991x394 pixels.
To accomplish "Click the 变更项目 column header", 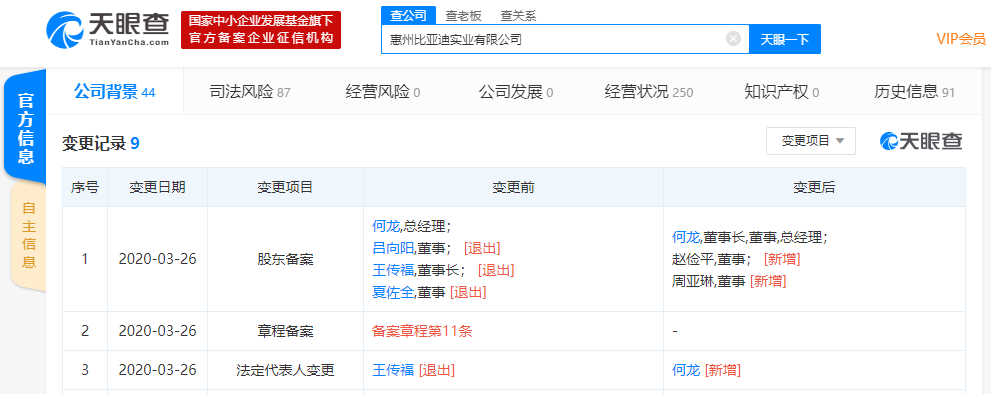I will [x=285, y=187].
